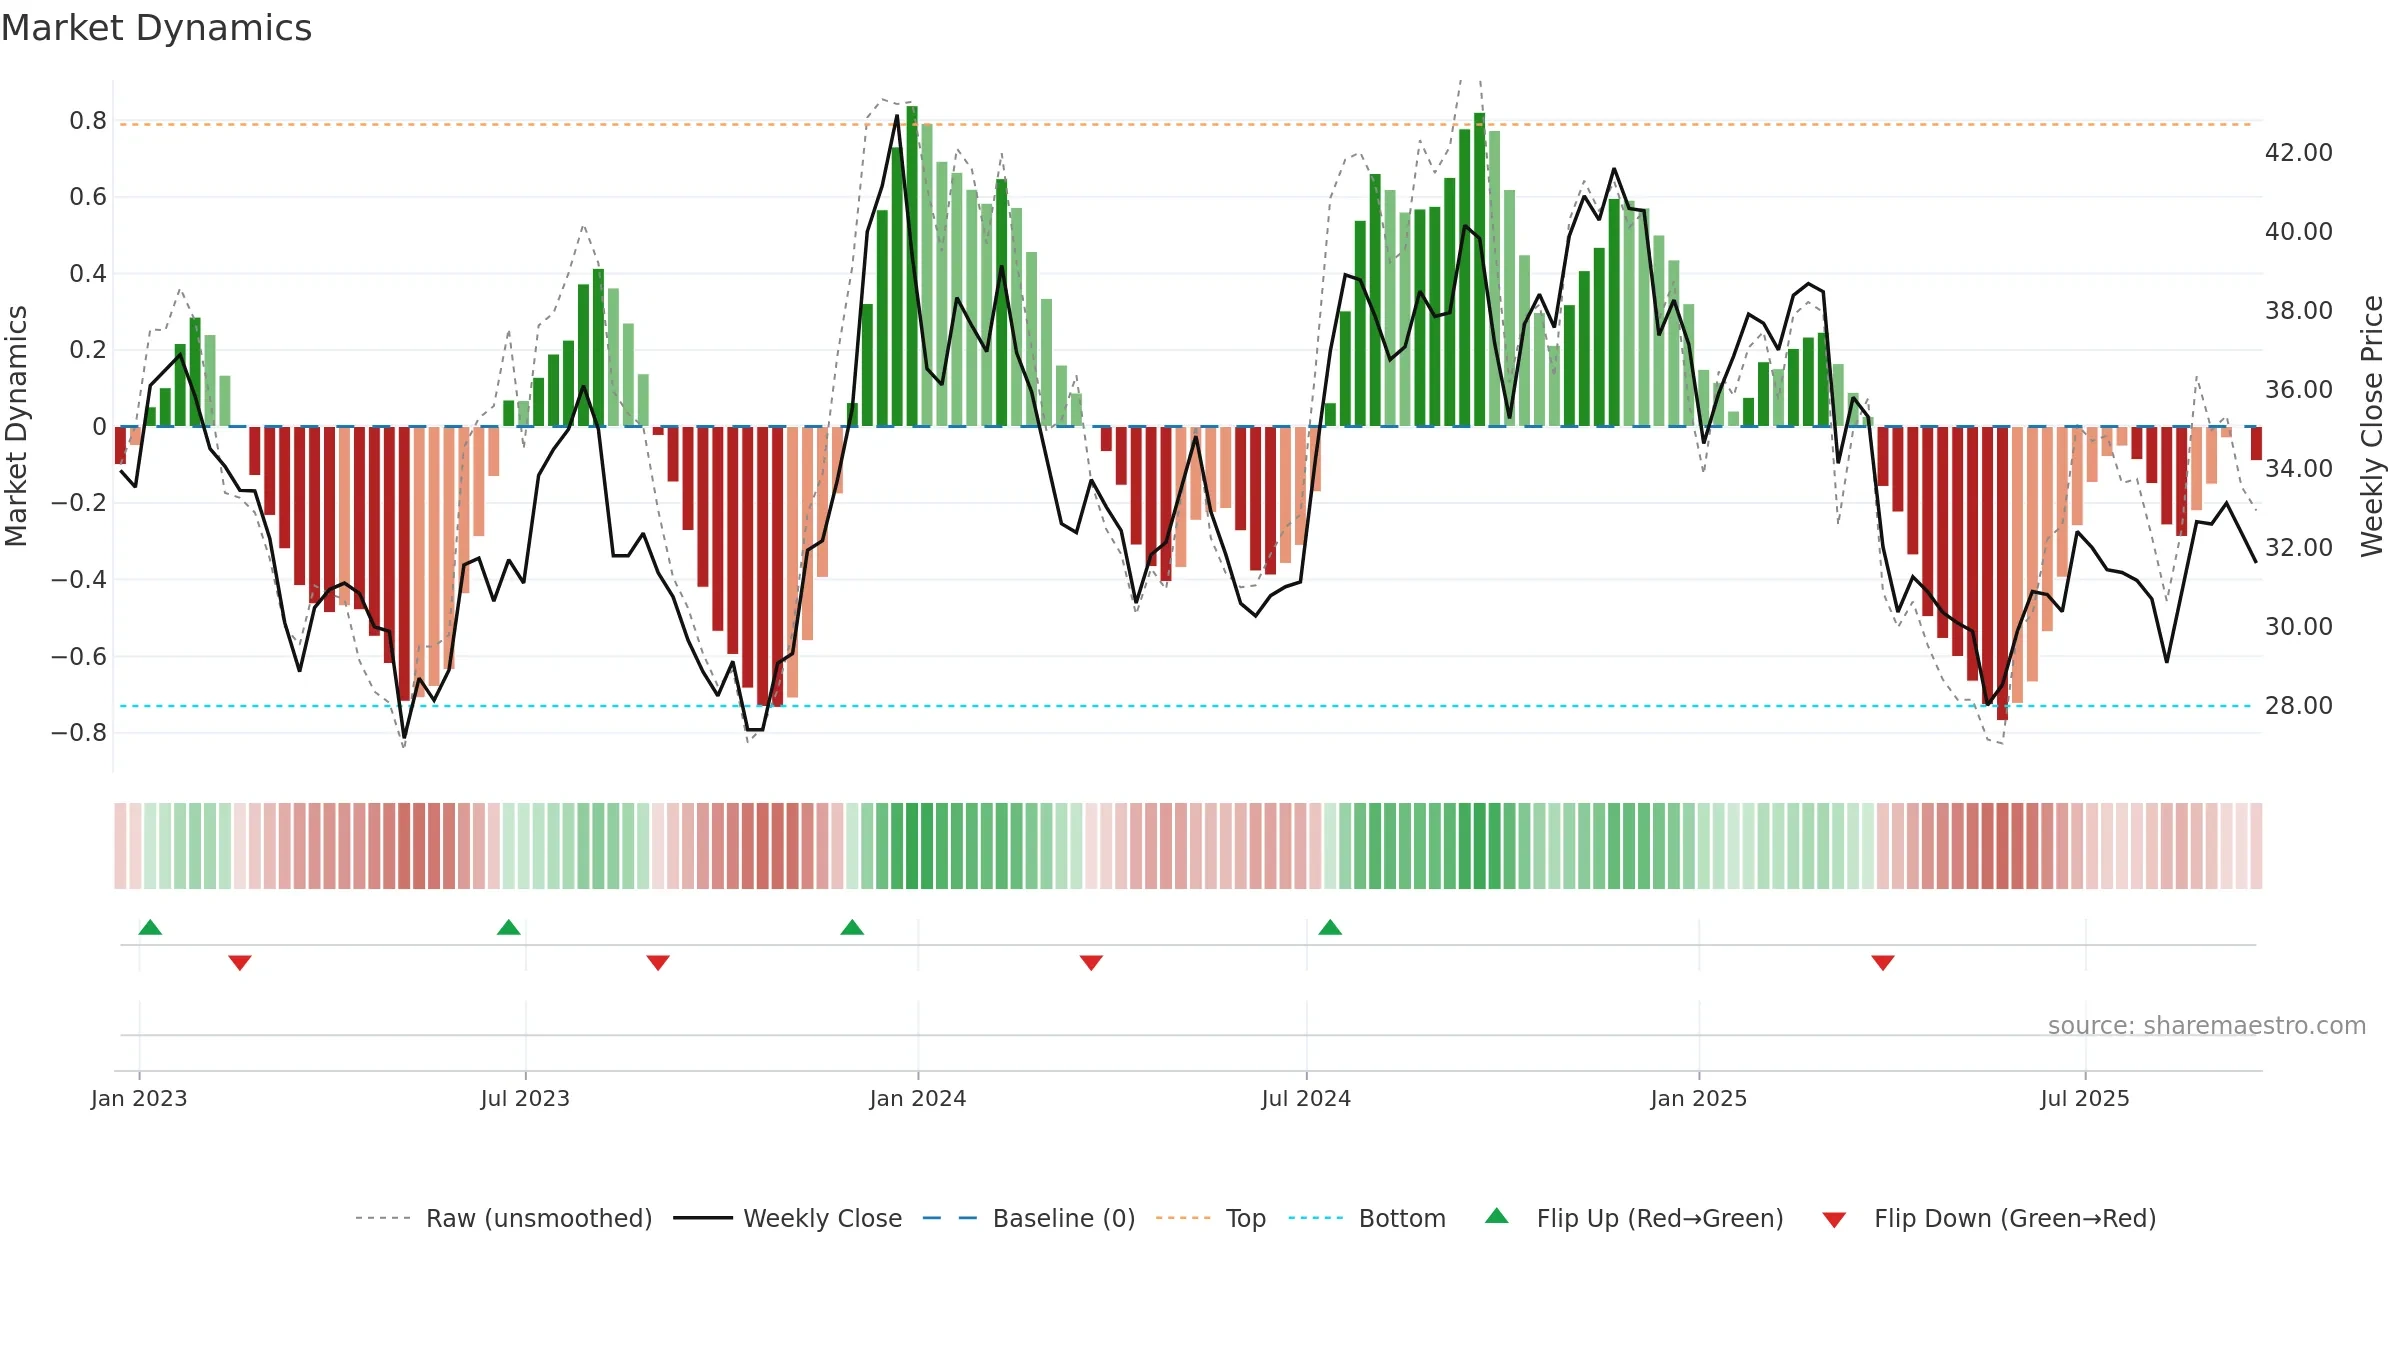
Task: Click the Top legend entry
Action: tap(1211, 1218)
